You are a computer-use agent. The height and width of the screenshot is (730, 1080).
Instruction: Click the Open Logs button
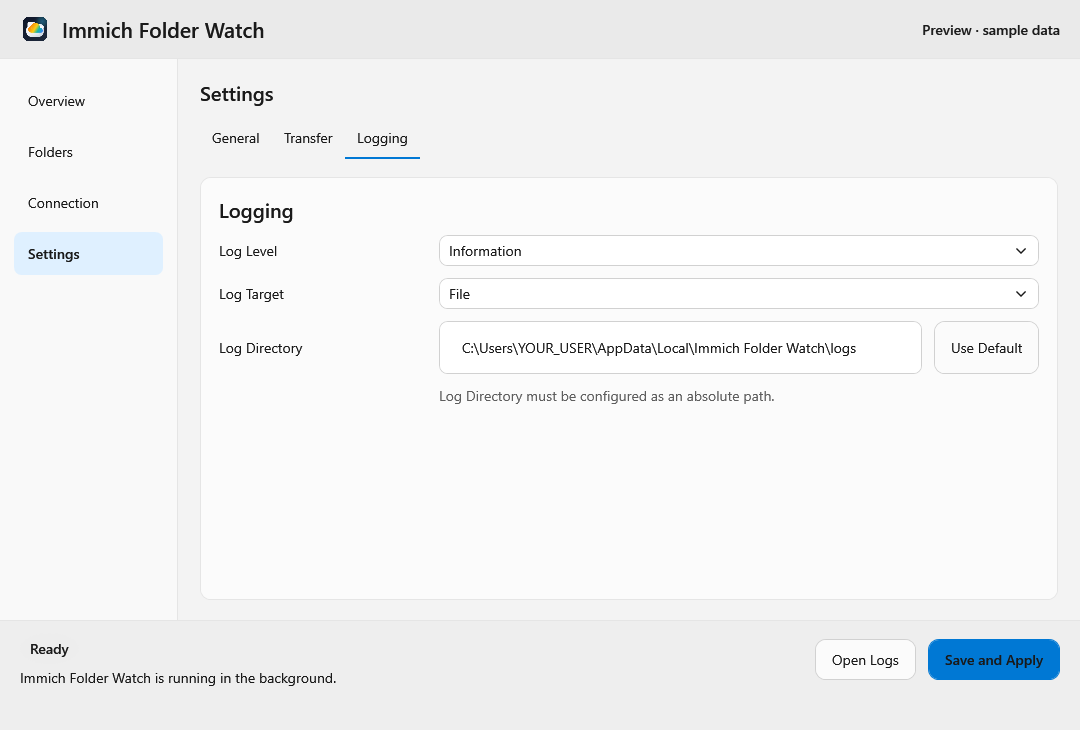coord(865,660)
